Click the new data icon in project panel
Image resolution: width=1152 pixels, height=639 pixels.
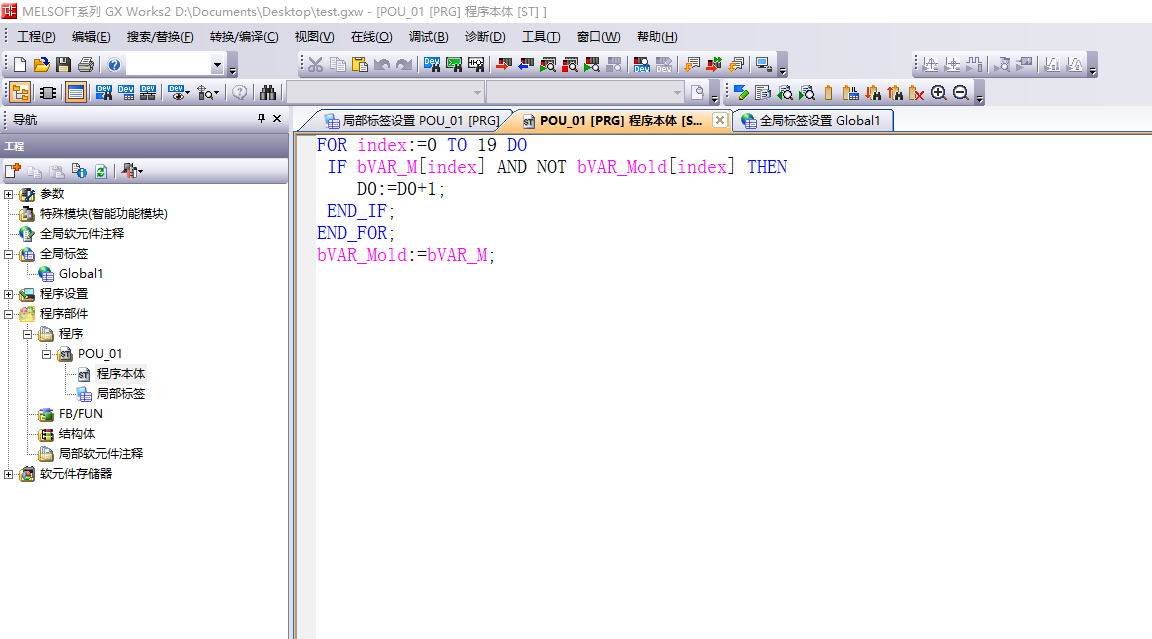coord(13,171)
